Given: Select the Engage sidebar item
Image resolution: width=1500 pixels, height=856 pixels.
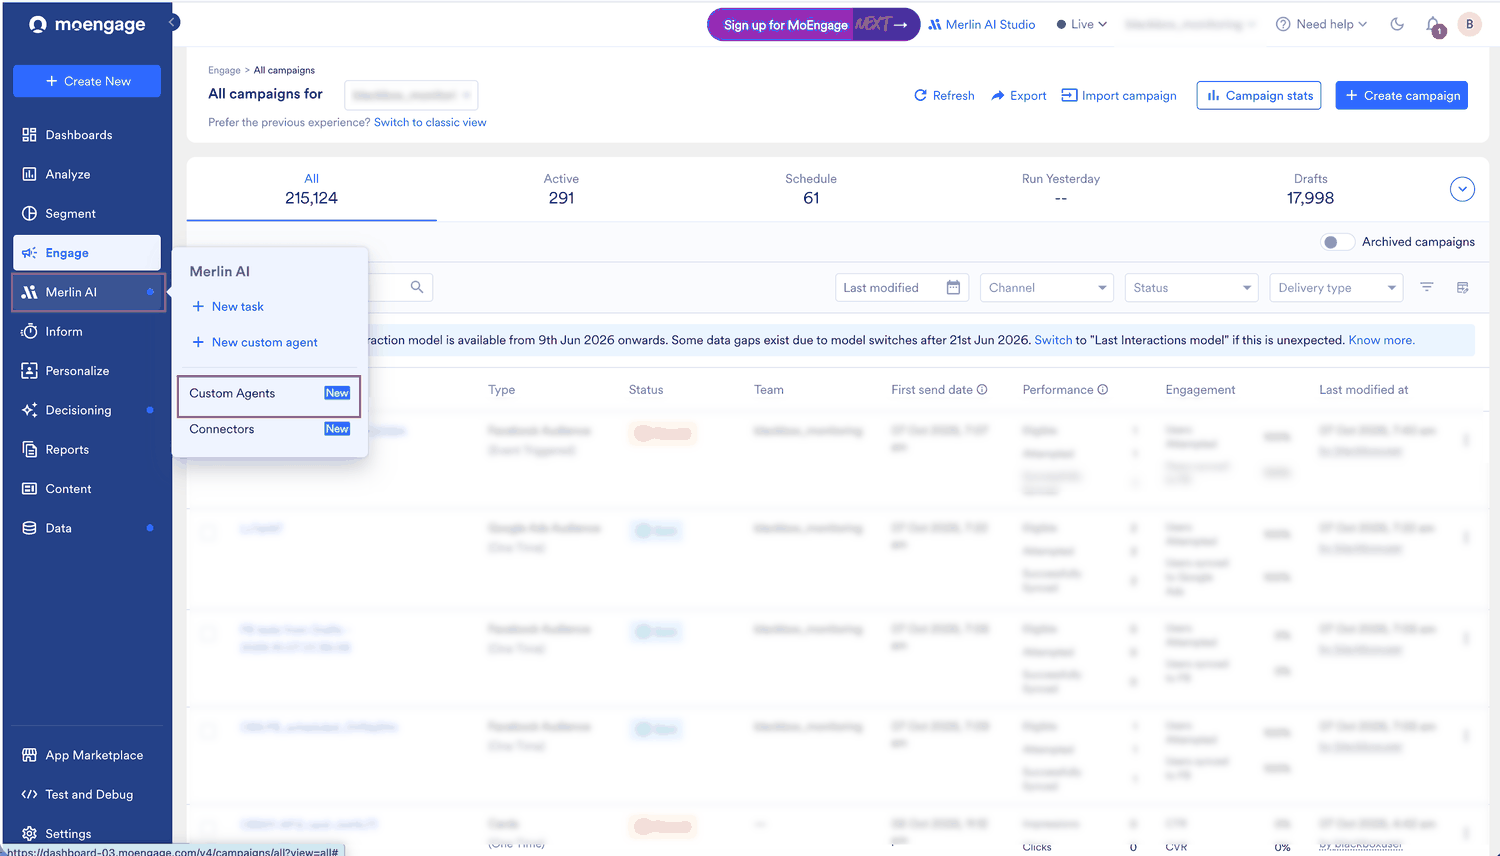Looking at the screenshot, I should pos(87,253).
